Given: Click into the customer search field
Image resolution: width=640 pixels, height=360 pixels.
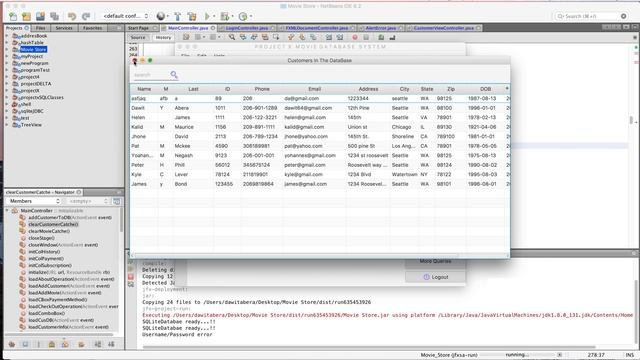Looking at the screenshot, I should [x=151, y=75].
